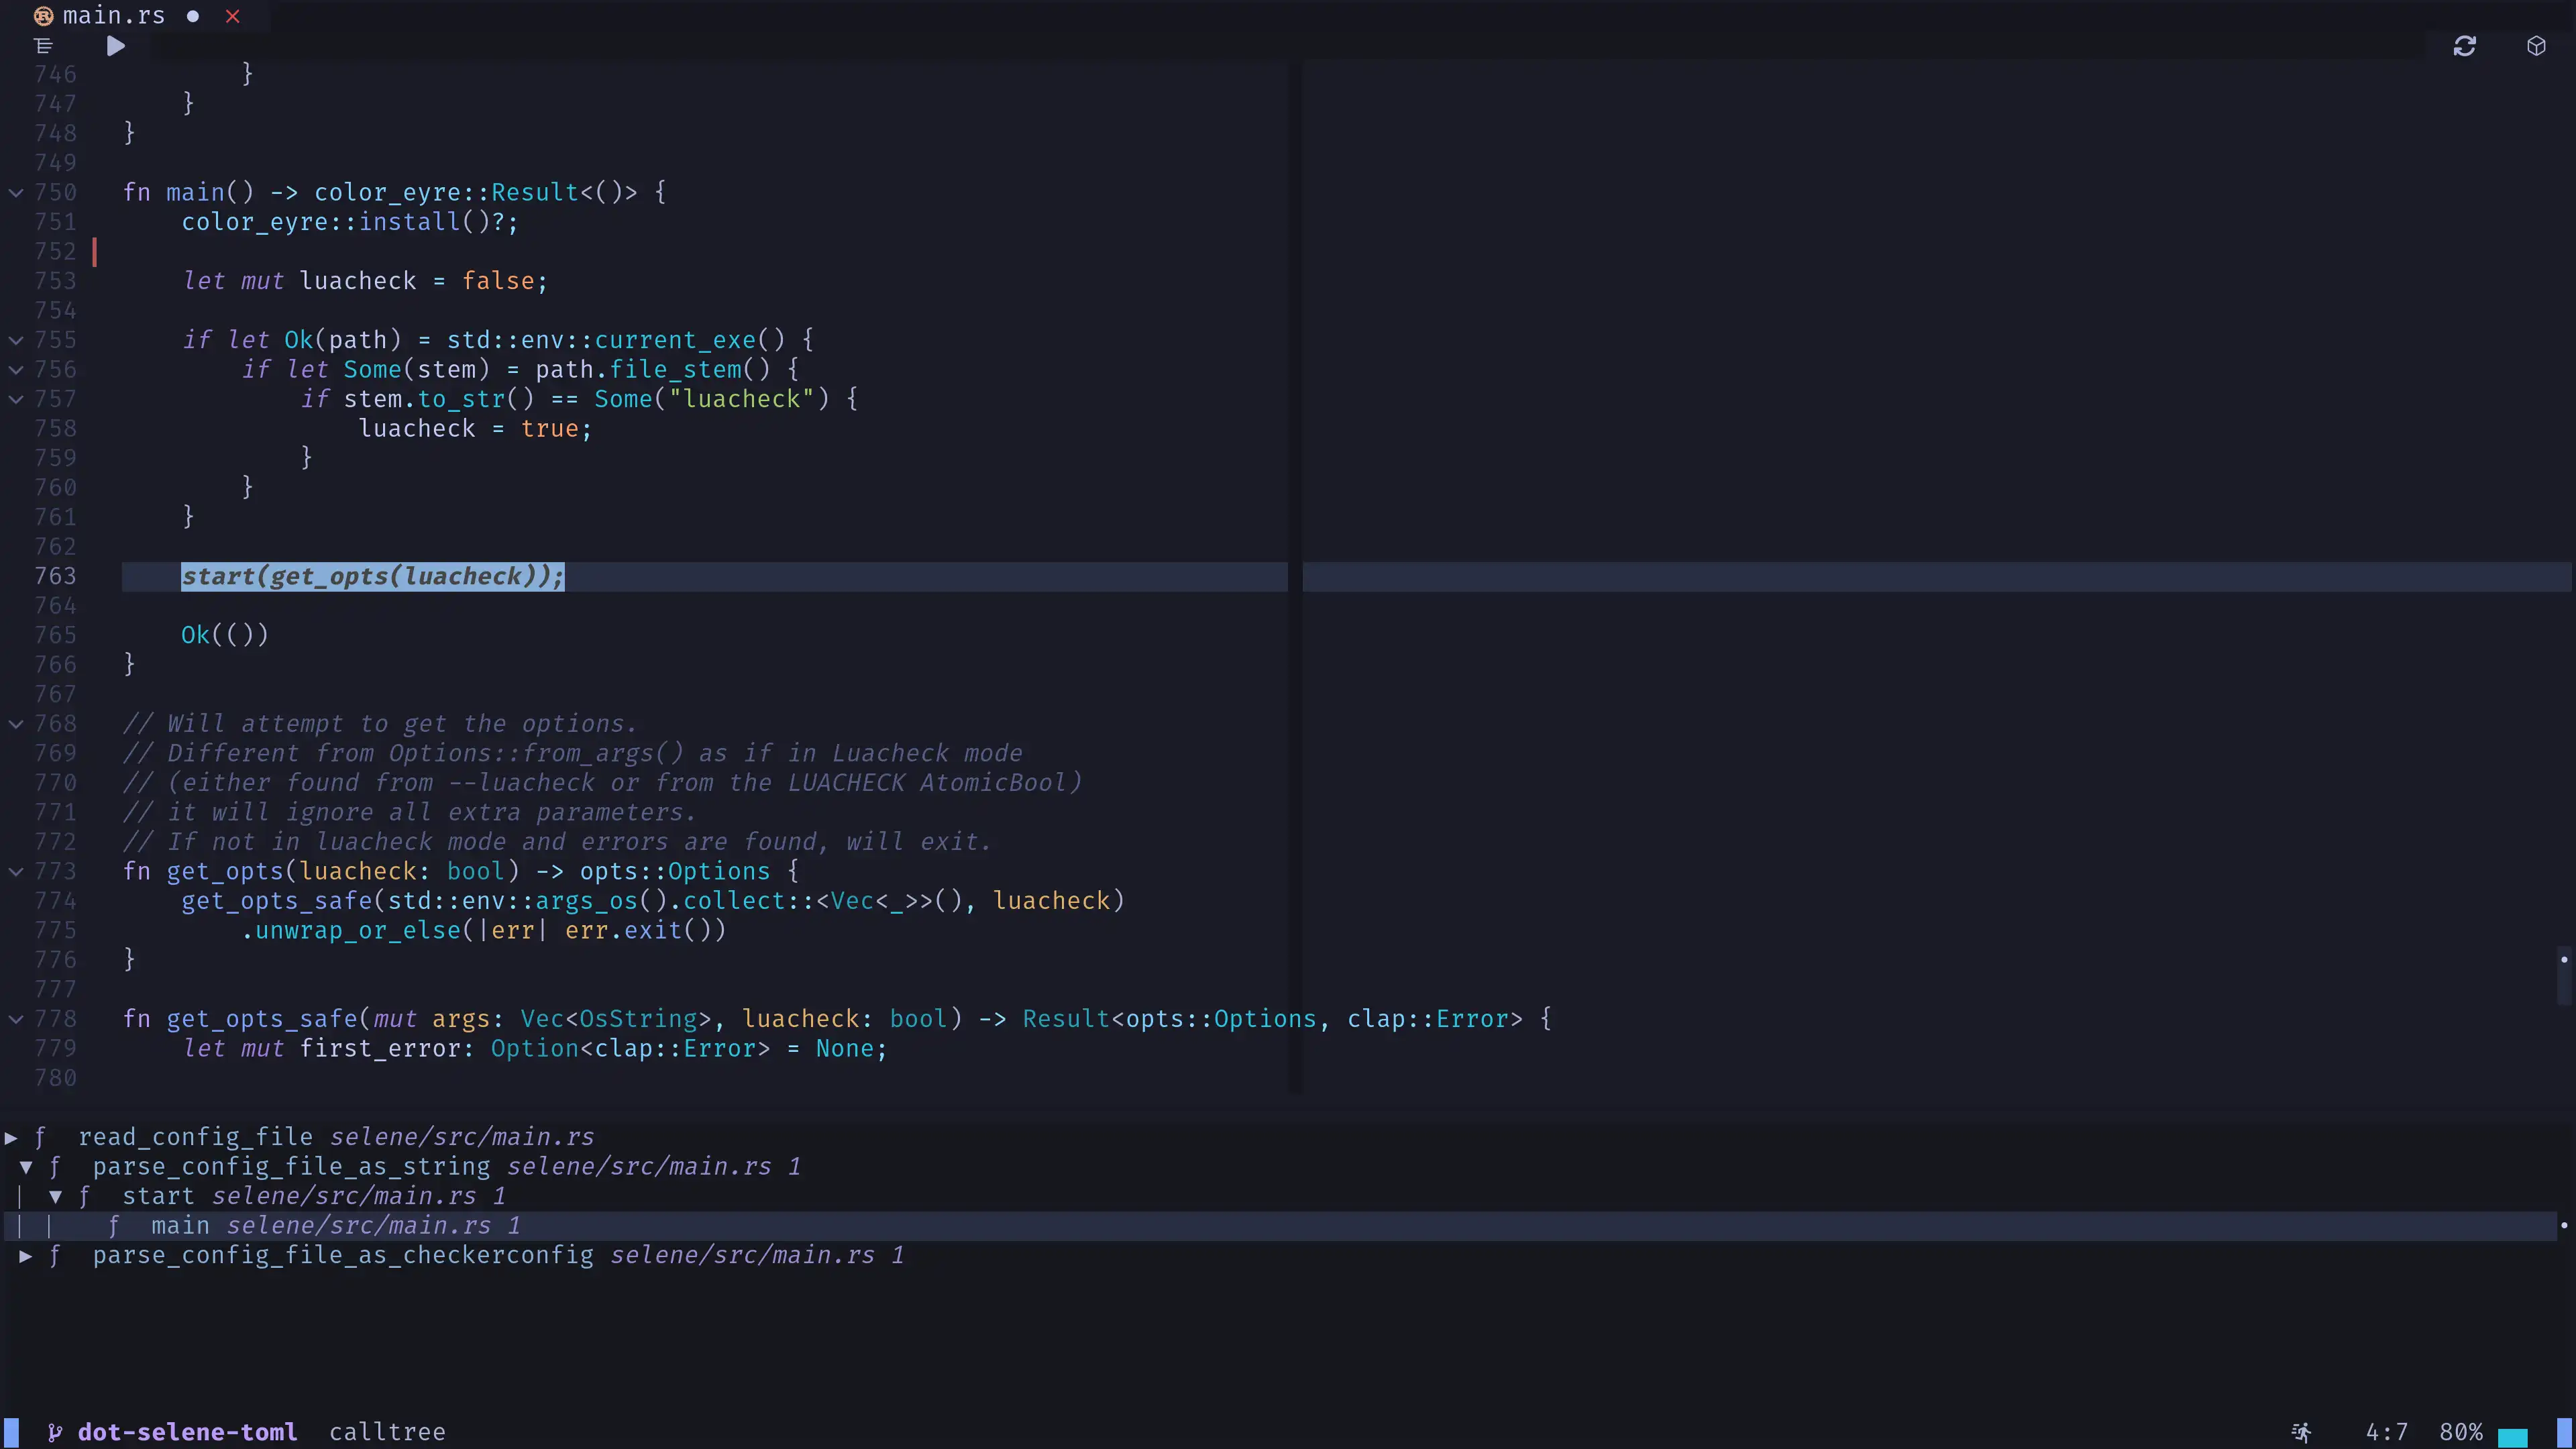Image resolution: width=2576 pixels, height=1449 pixels.
Task: Click the function icon beside main in calltree
Action: (x=114, y=1226)
